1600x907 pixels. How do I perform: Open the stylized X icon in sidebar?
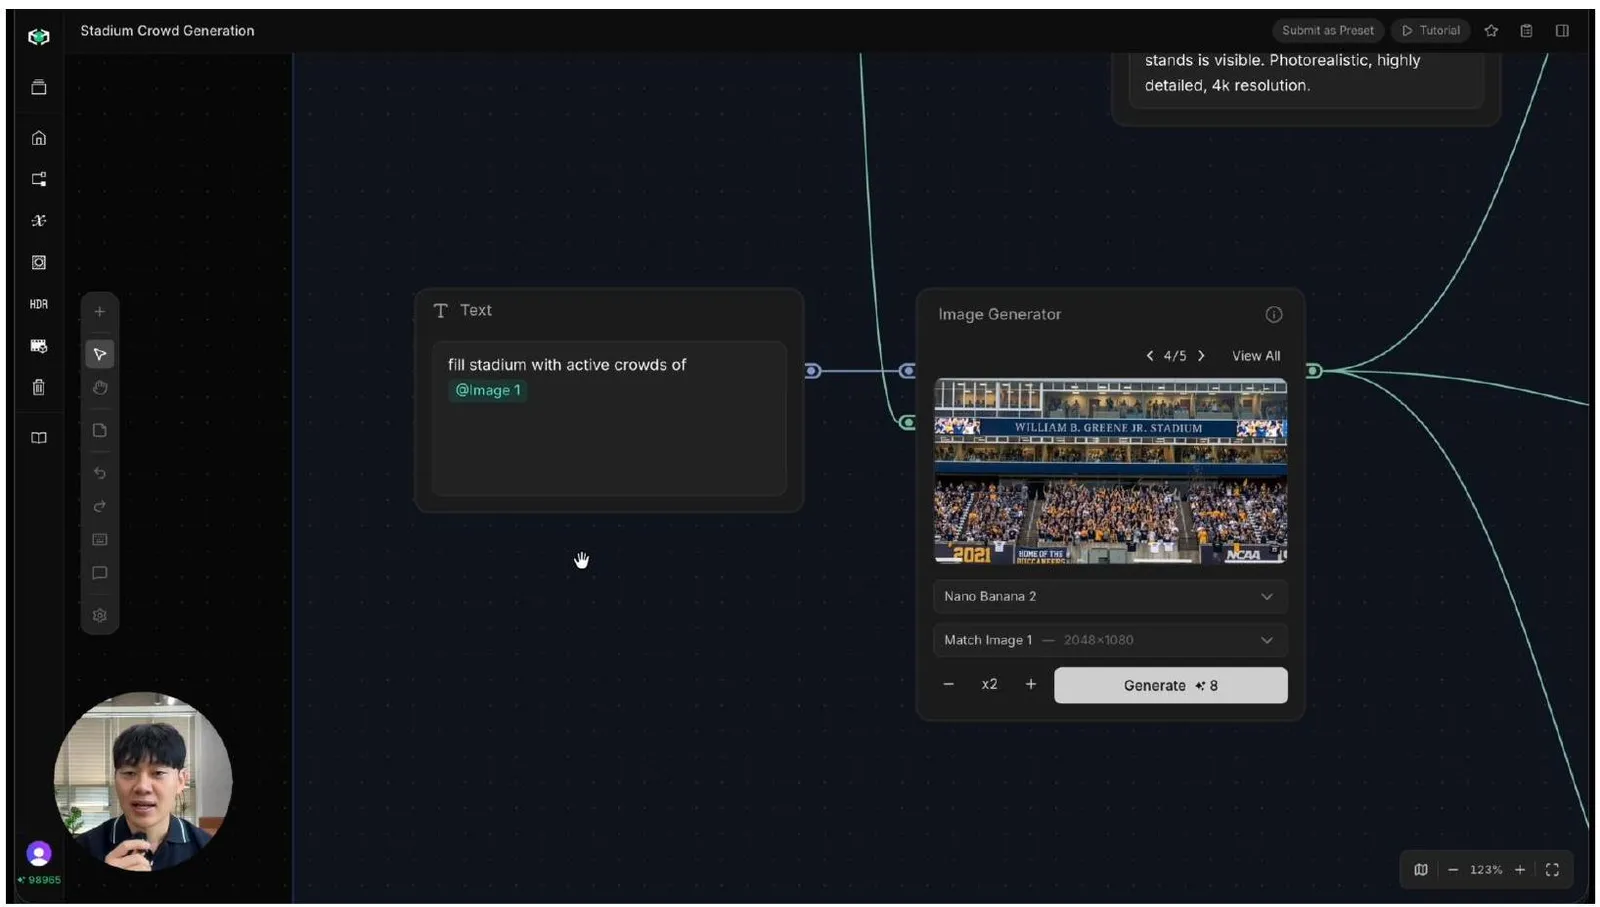(39, 221)
